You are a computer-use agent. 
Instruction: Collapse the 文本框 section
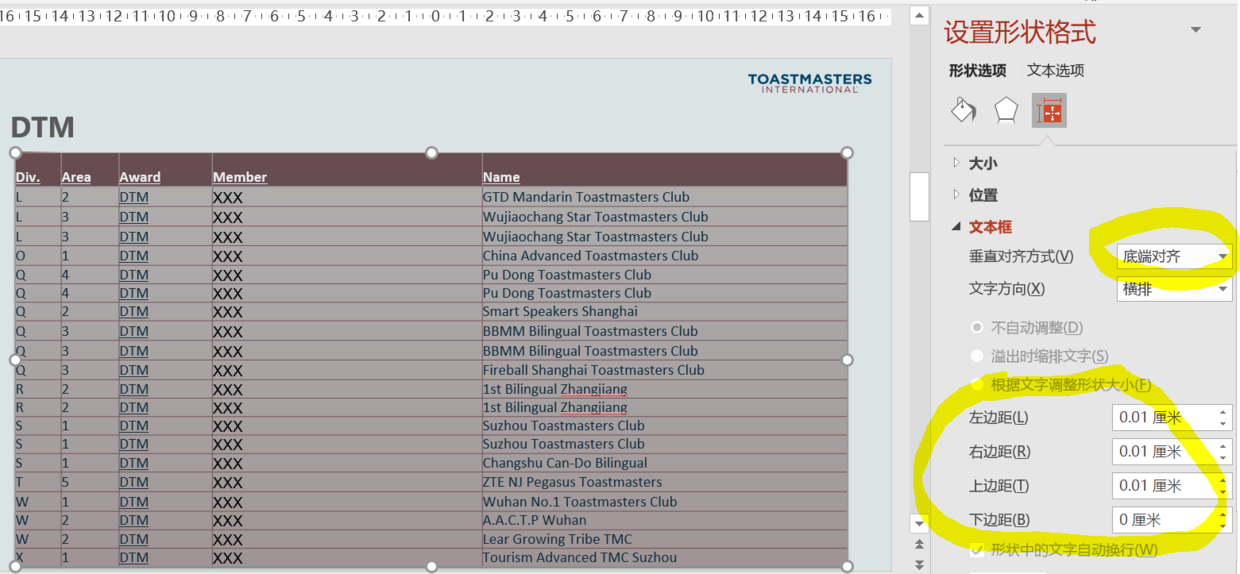pyautogui.click(x=957, y=227)
